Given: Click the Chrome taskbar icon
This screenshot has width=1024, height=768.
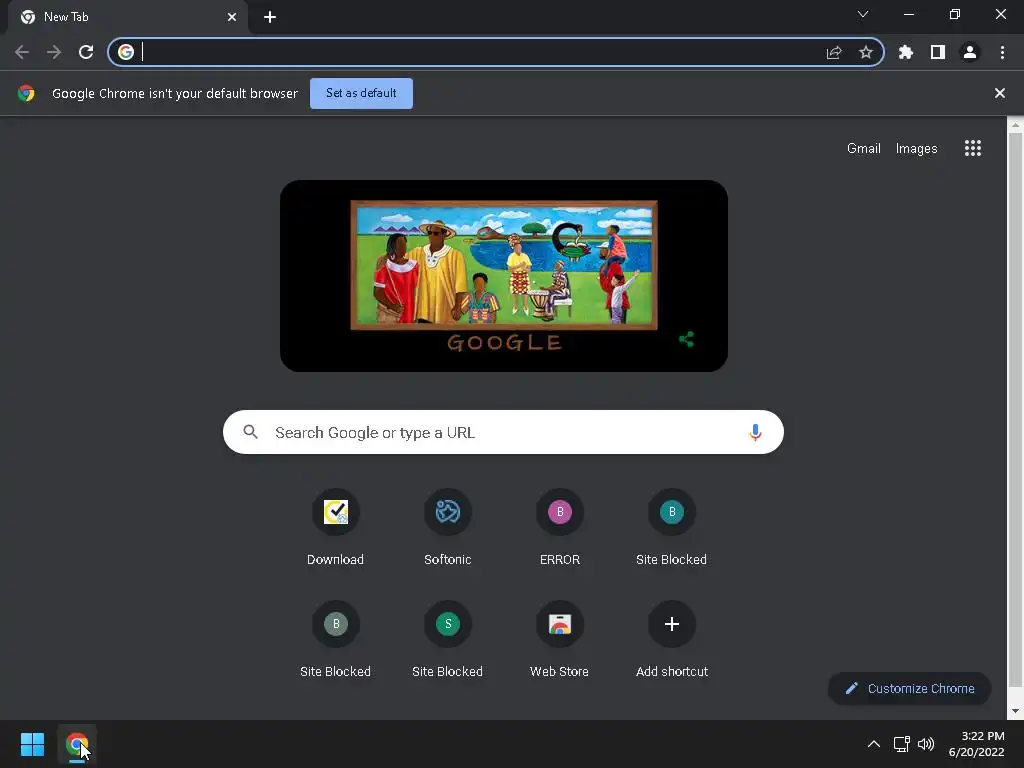Looking at the screenshot, I should pos(77,744).
